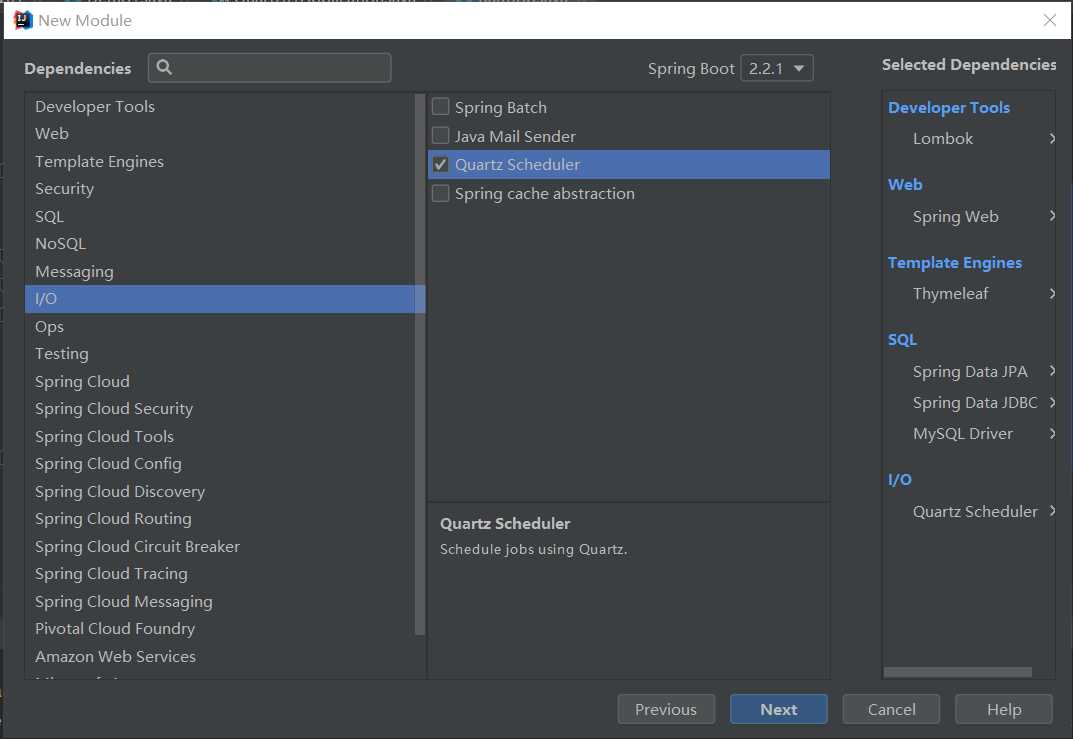Screen dimensions: 1073x739
Task: Click the search magnifier icon in Dependencies field
Action: (x=164, y=67)
